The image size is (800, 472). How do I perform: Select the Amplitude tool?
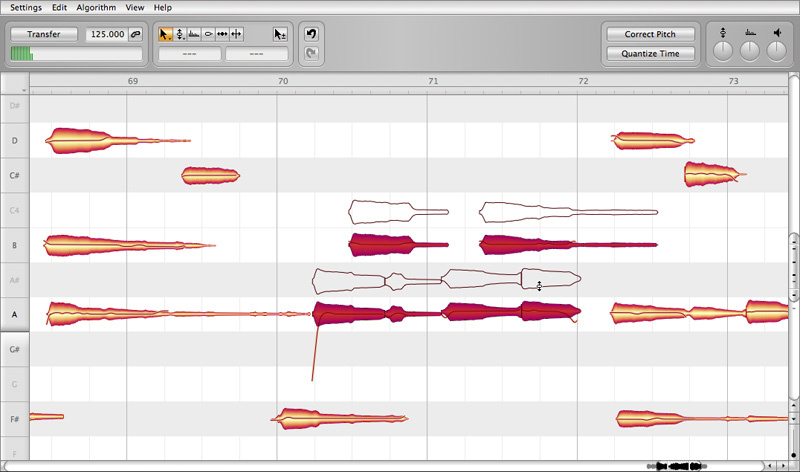tap(208, 34)
